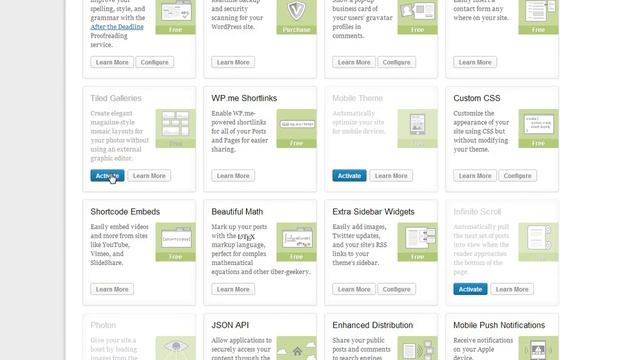
Task: Open Learn More for Infinite Scroll
Action: click(x=512, y=289)
